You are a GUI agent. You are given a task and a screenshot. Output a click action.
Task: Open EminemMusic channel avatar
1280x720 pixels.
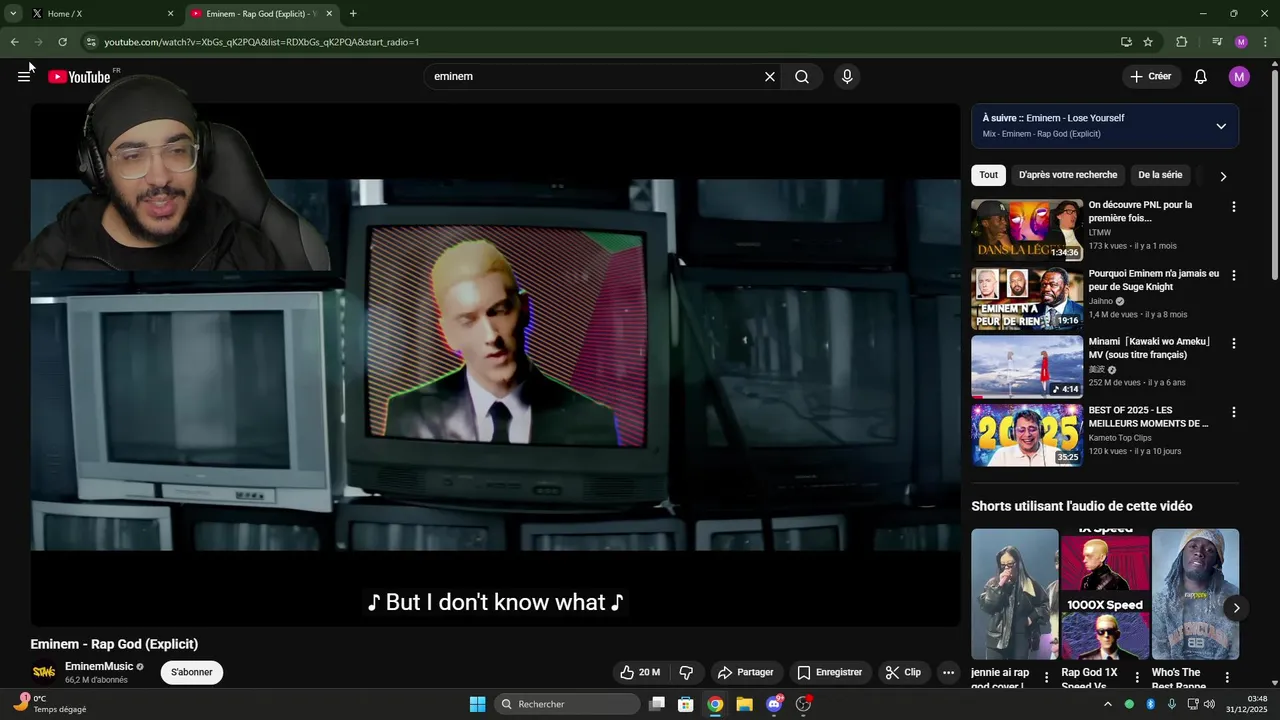click(44, 672)
